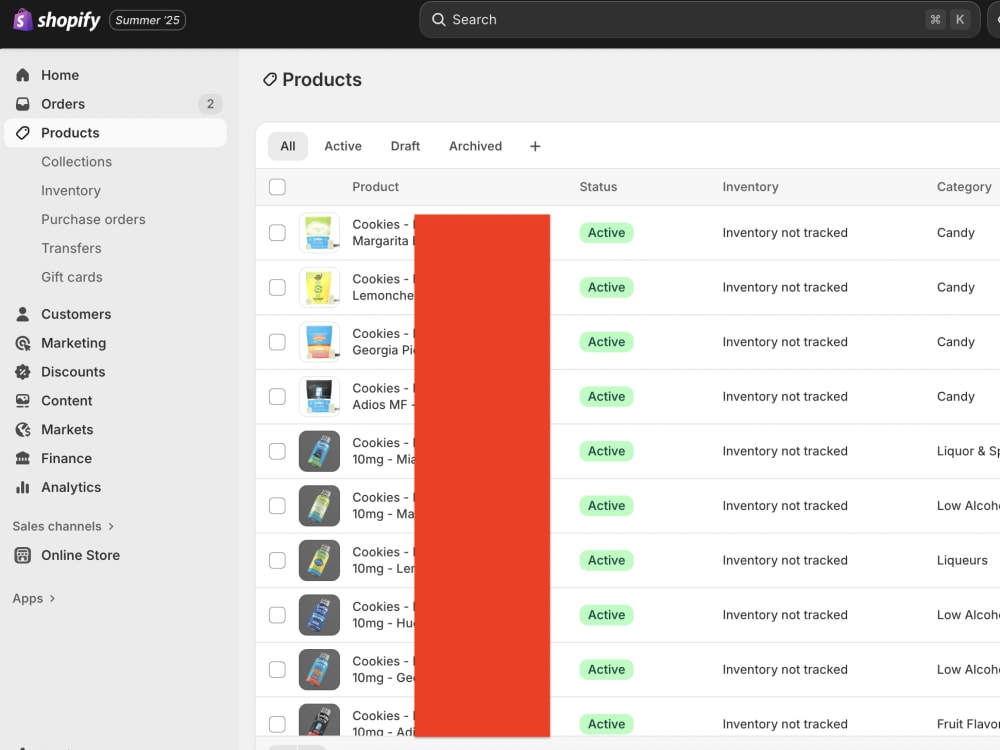The height and width of the screenshot is (750, 1000).
Task: Click Active status of Margarita row
Action: coord(606,233)
